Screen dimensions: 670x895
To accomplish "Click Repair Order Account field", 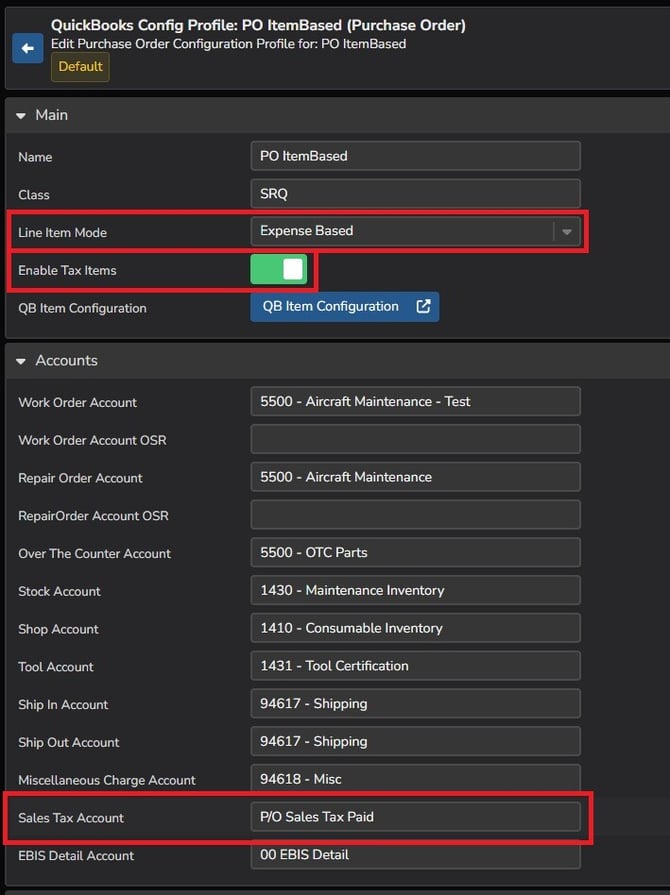I will 415,477.
